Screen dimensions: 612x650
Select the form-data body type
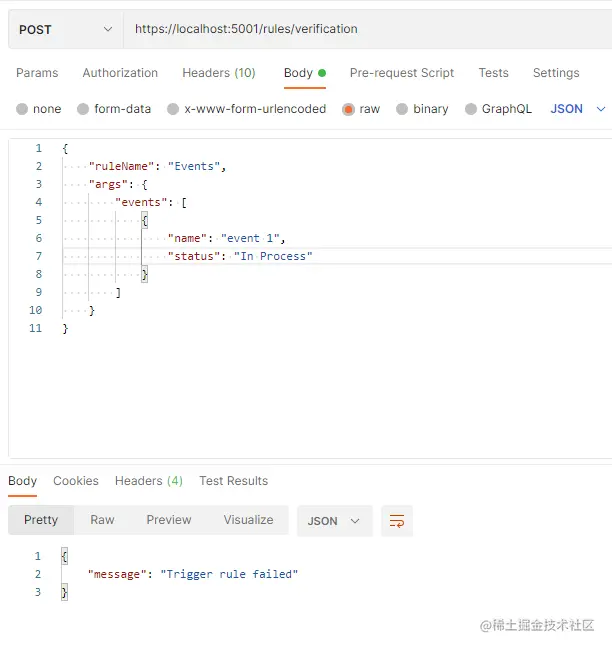pyautogui.click(x=114, y=109)
